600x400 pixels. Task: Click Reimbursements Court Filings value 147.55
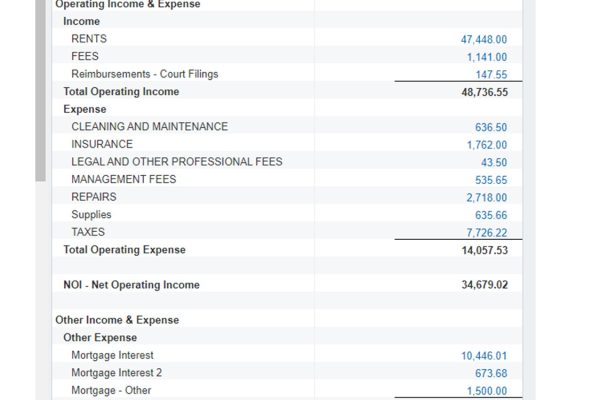pos(491,74)
